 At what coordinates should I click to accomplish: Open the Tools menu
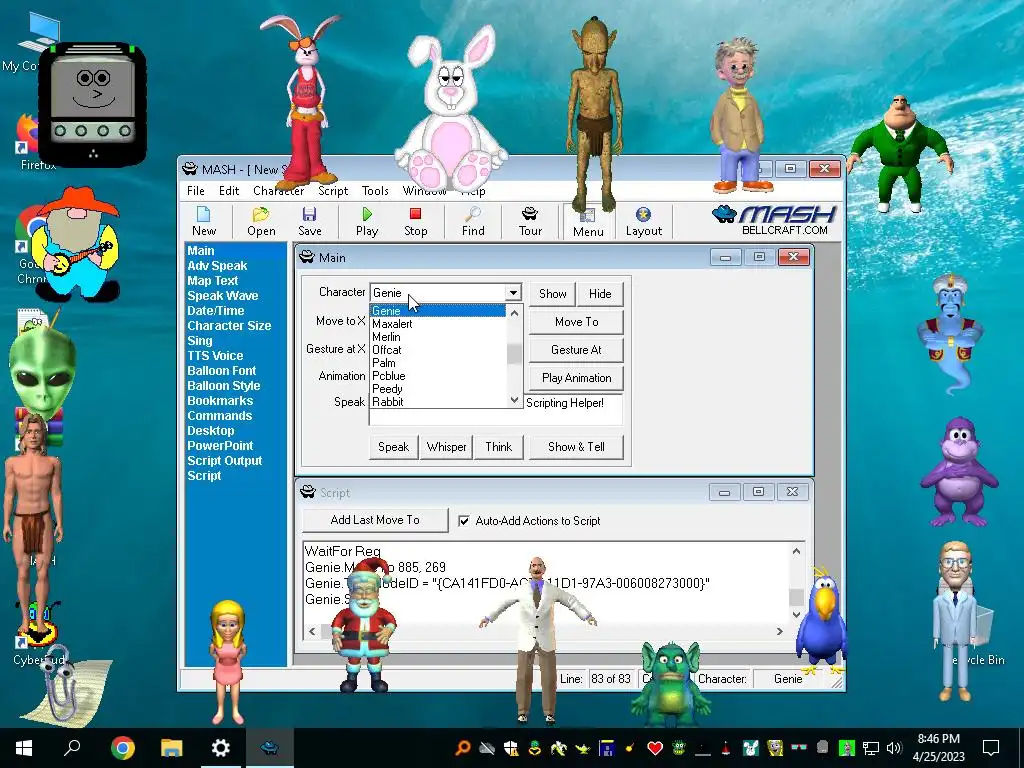(375, 191)
